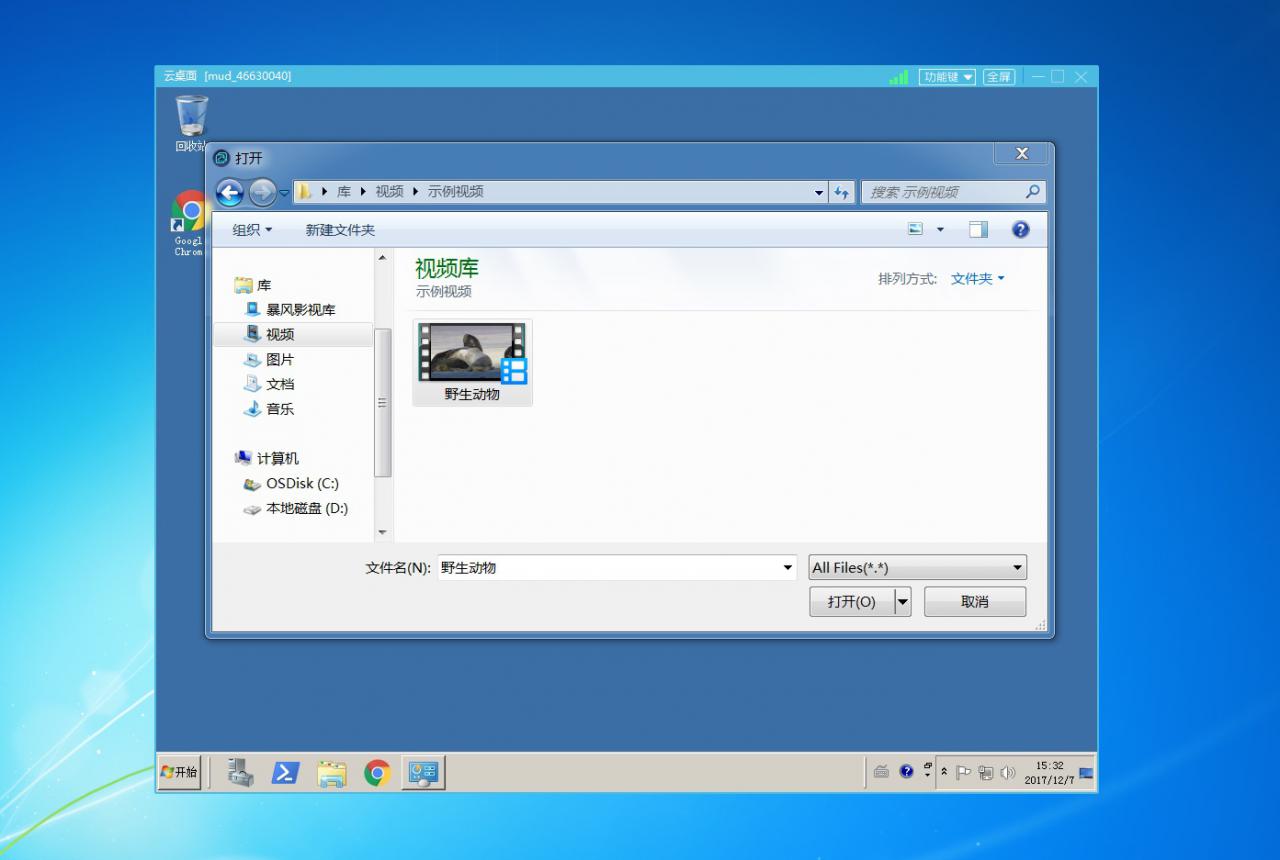Click the volume speaker tray icon
This screenshot has height=860, width=1280.
tap(1007, 772)
